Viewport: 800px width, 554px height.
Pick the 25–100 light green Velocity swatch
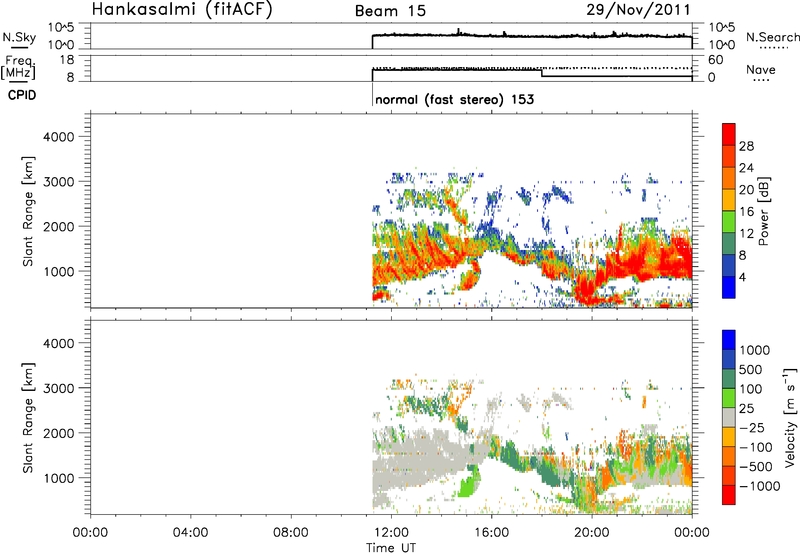729,398
